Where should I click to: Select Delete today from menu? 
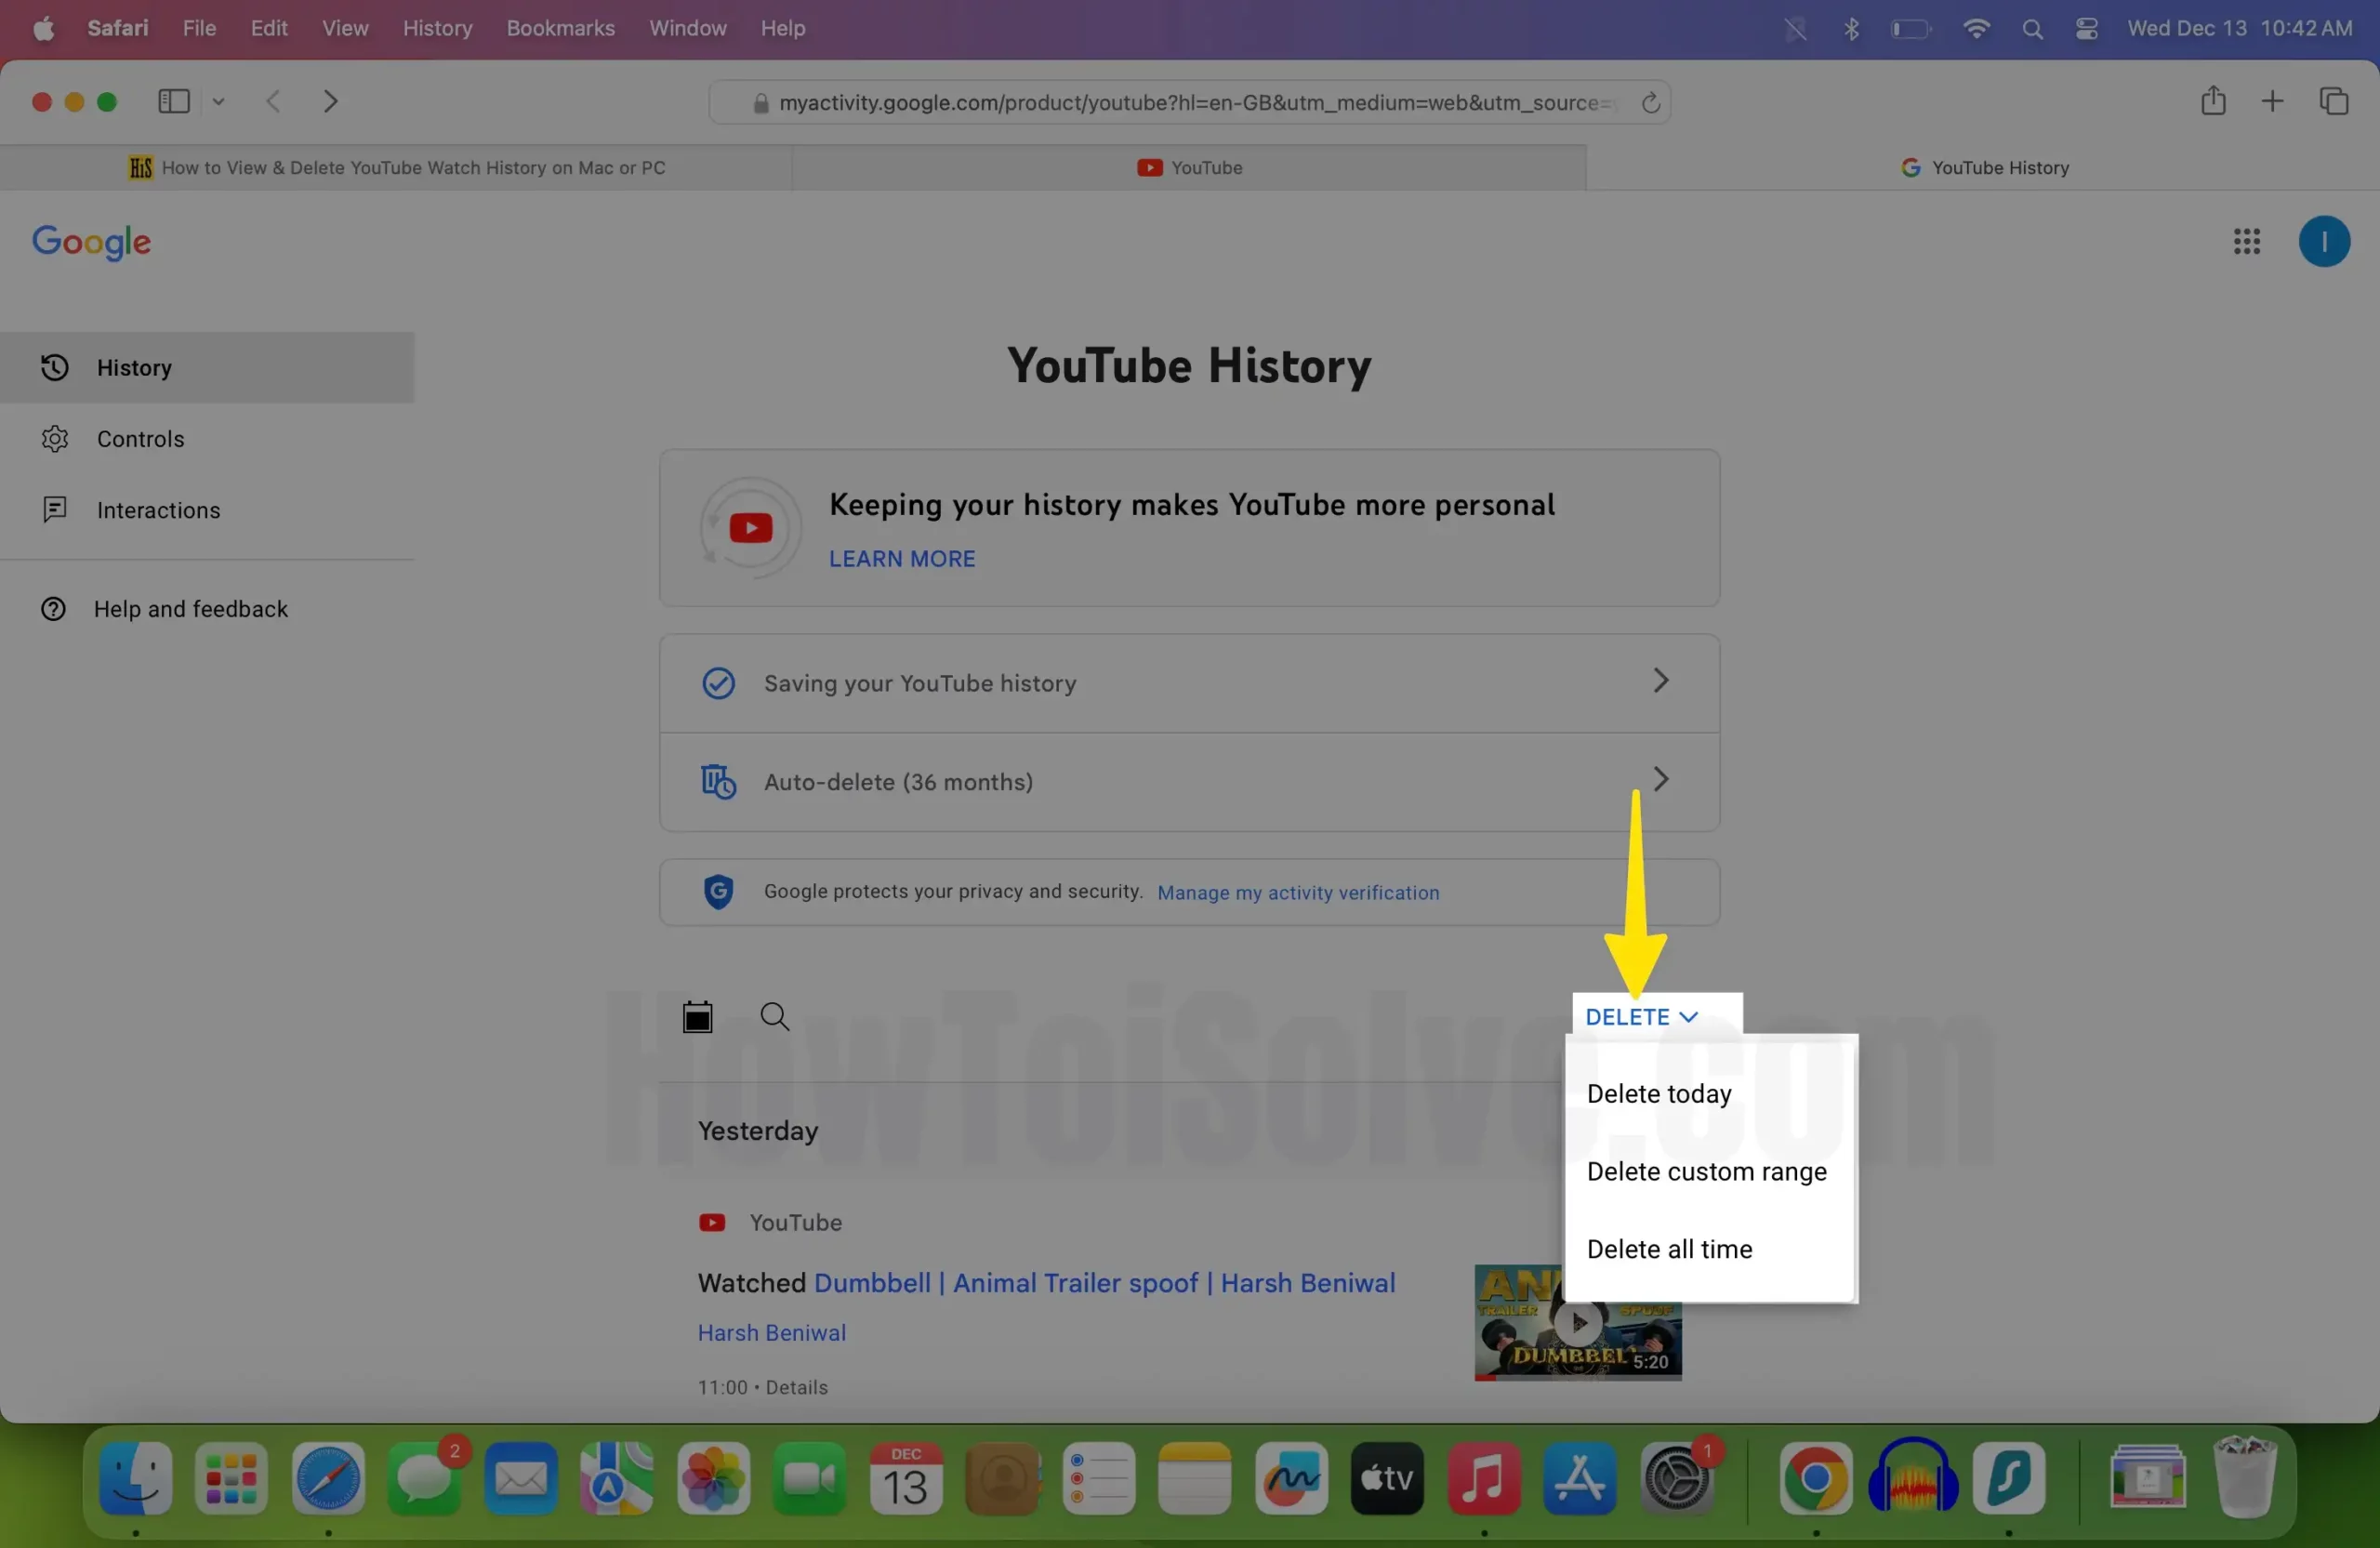click(1658, 1093)
